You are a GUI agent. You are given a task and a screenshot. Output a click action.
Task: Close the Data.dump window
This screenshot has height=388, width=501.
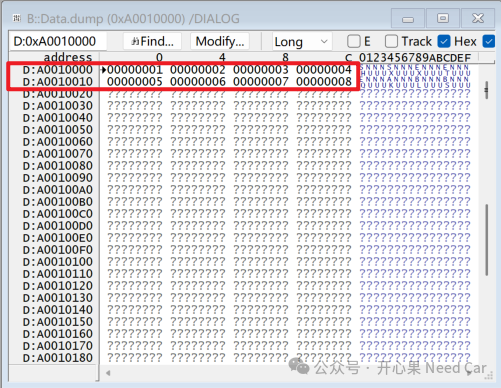478,18
